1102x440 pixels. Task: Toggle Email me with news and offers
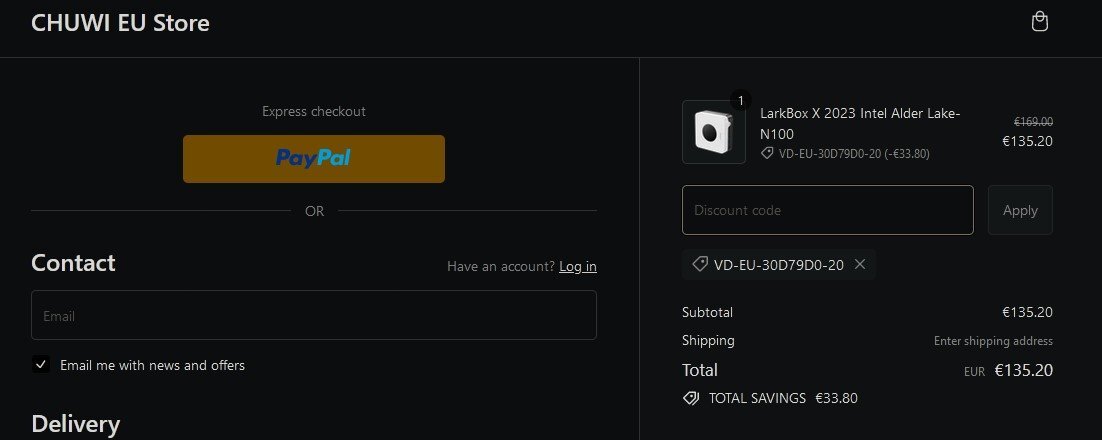coord(41,365)
